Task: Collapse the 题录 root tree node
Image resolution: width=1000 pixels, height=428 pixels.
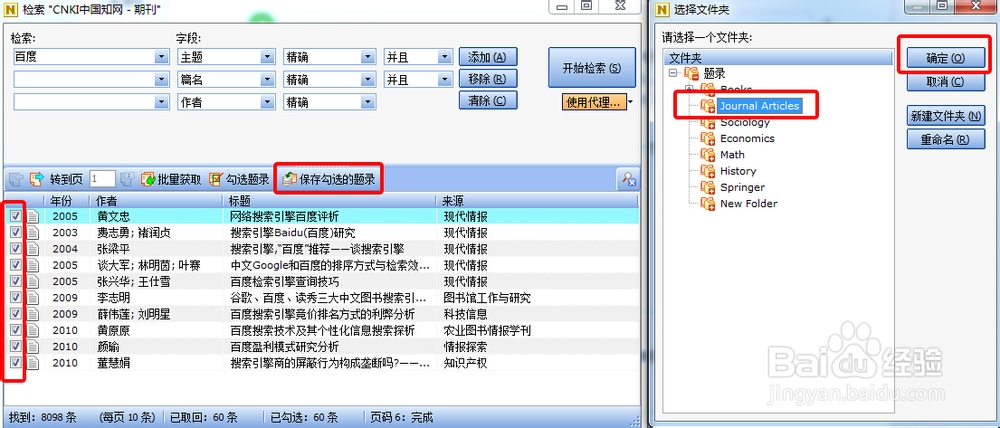Action: pos(673,73)
